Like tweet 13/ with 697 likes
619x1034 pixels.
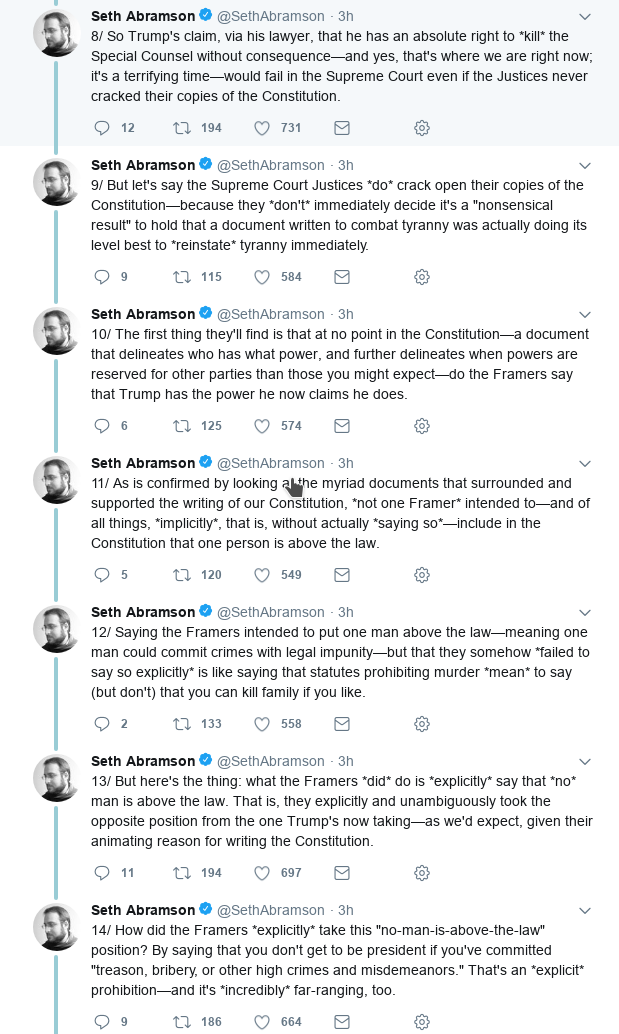click(x=262, y=873)
